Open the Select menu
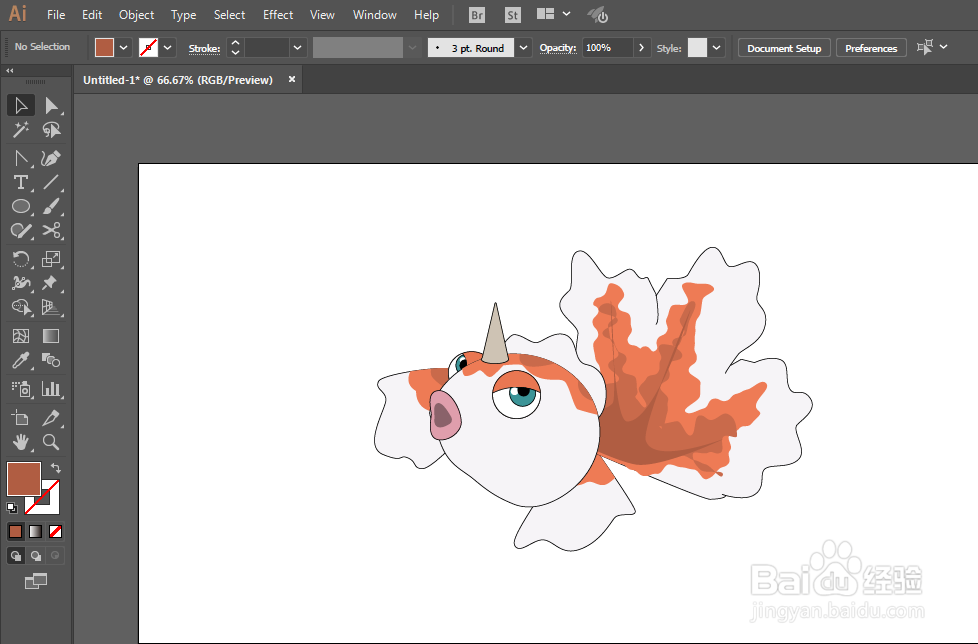The height and width of the screenshot is (644, 978). click(x=230, y=14)
